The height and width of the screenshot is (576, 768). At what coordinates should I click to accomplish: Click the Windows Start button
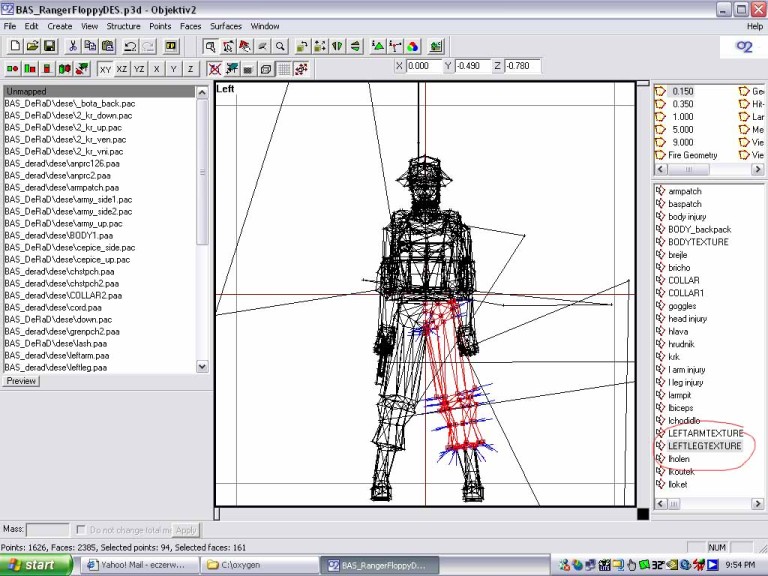(x=36, y=565)
